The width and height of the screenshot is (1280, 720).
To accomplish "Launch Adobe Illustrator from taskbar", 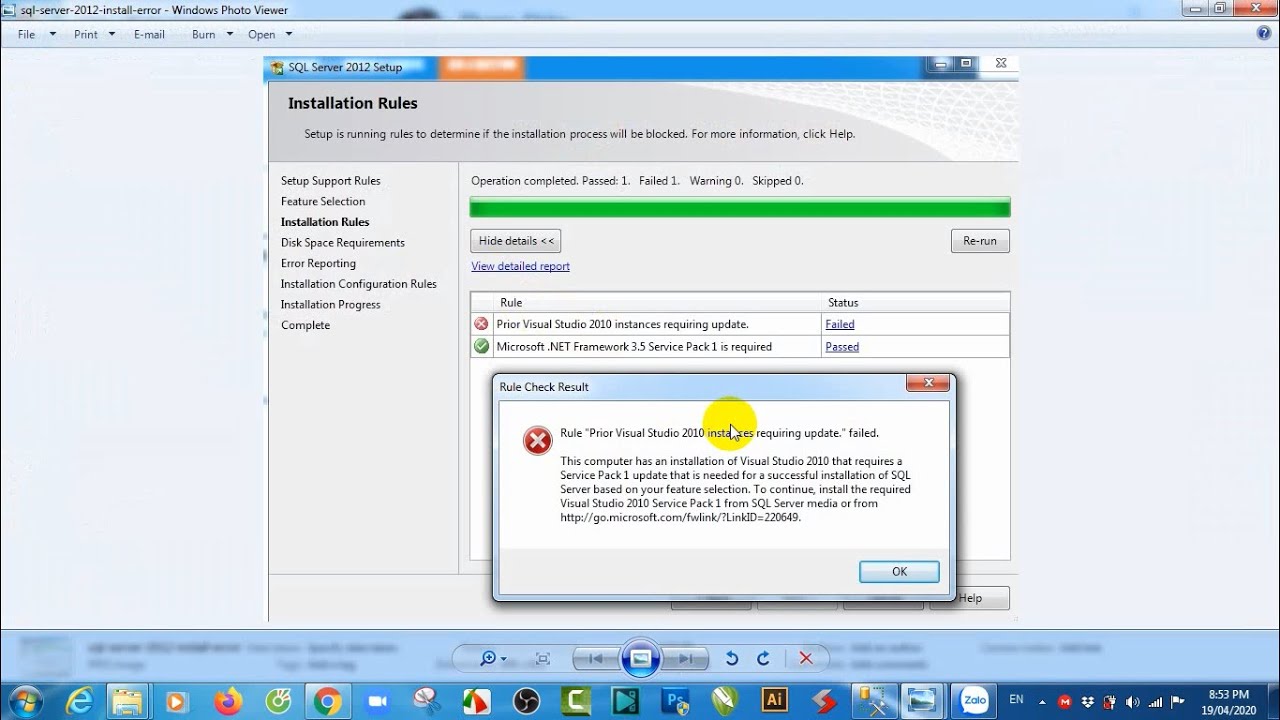I will click(x=773, y=701).
